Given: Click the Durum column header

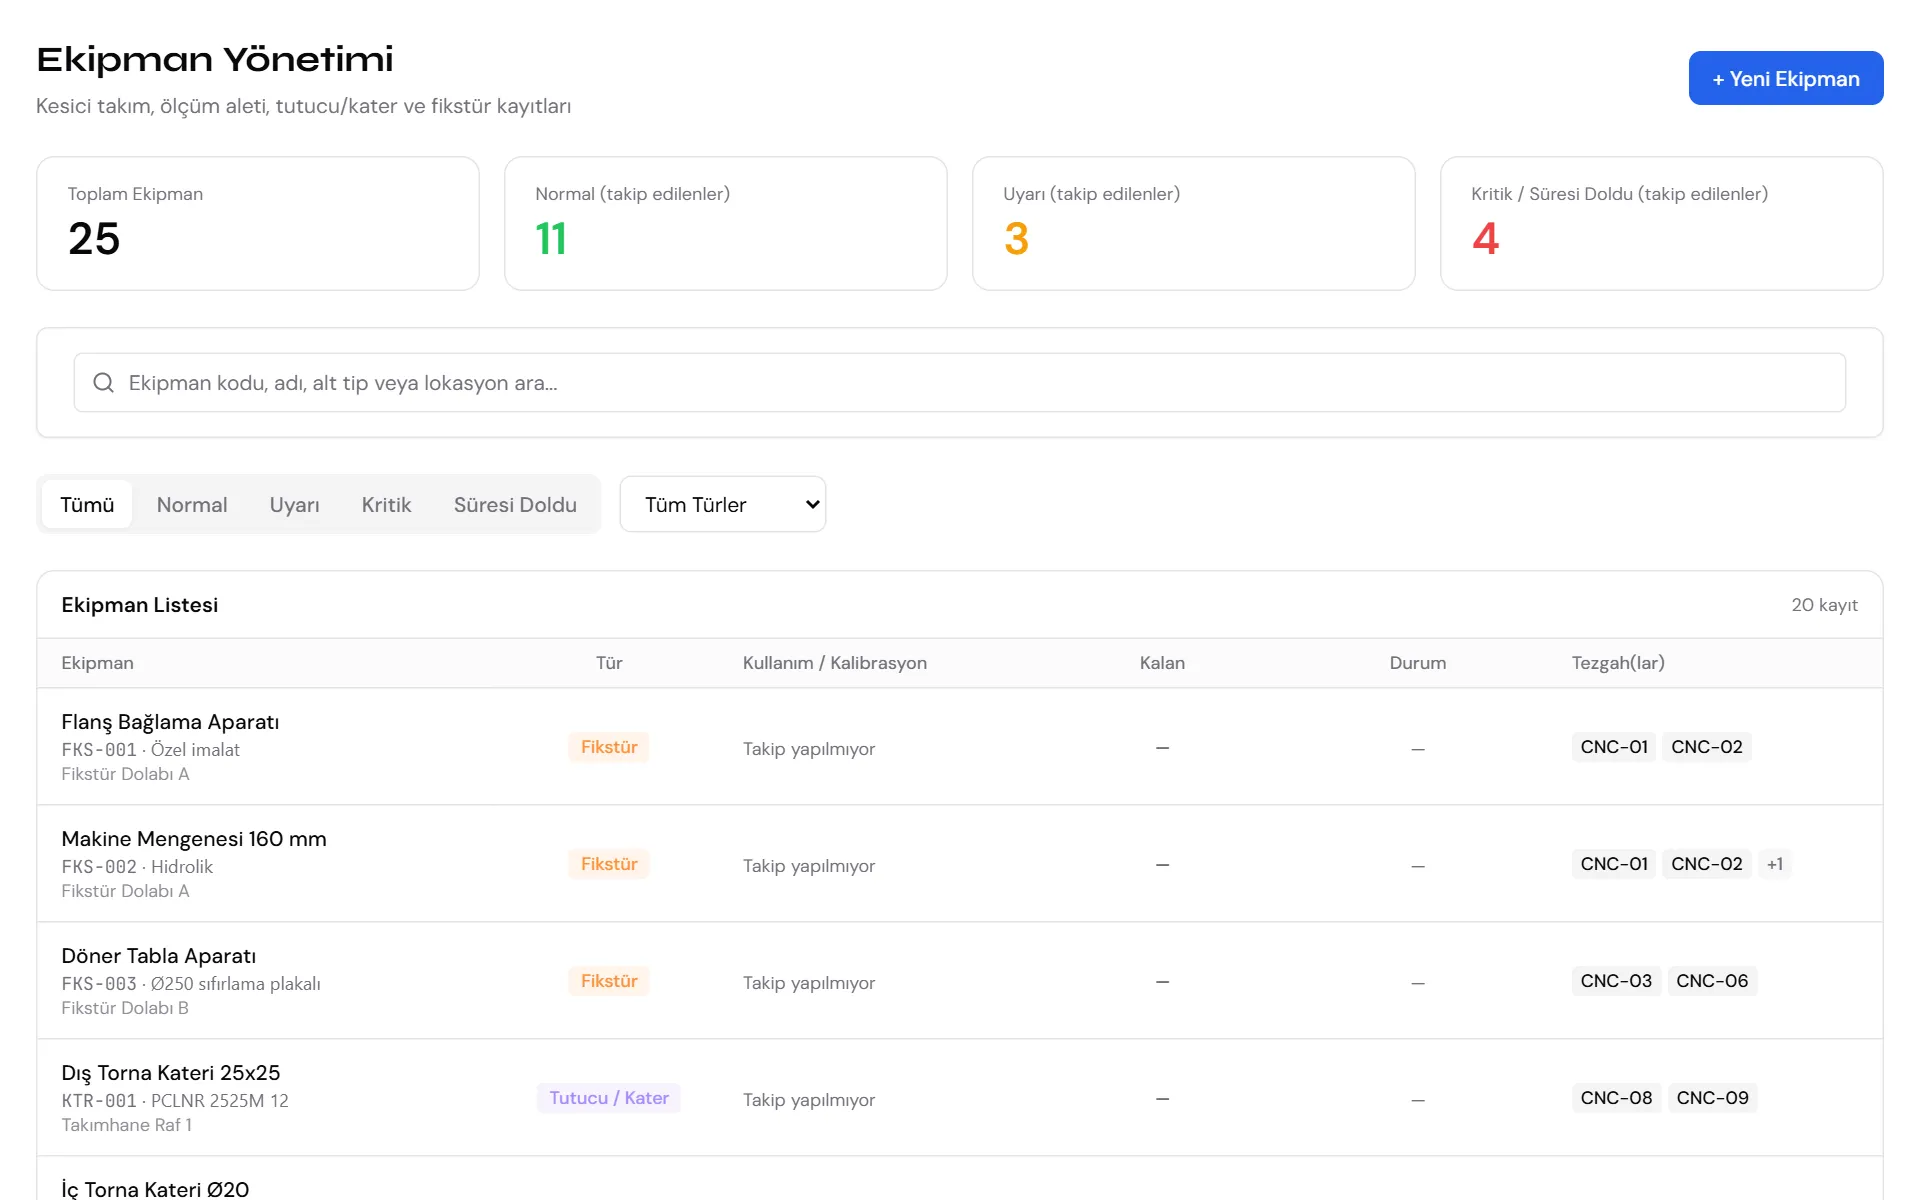Looking at the screenshot, I should point(1418,663).
